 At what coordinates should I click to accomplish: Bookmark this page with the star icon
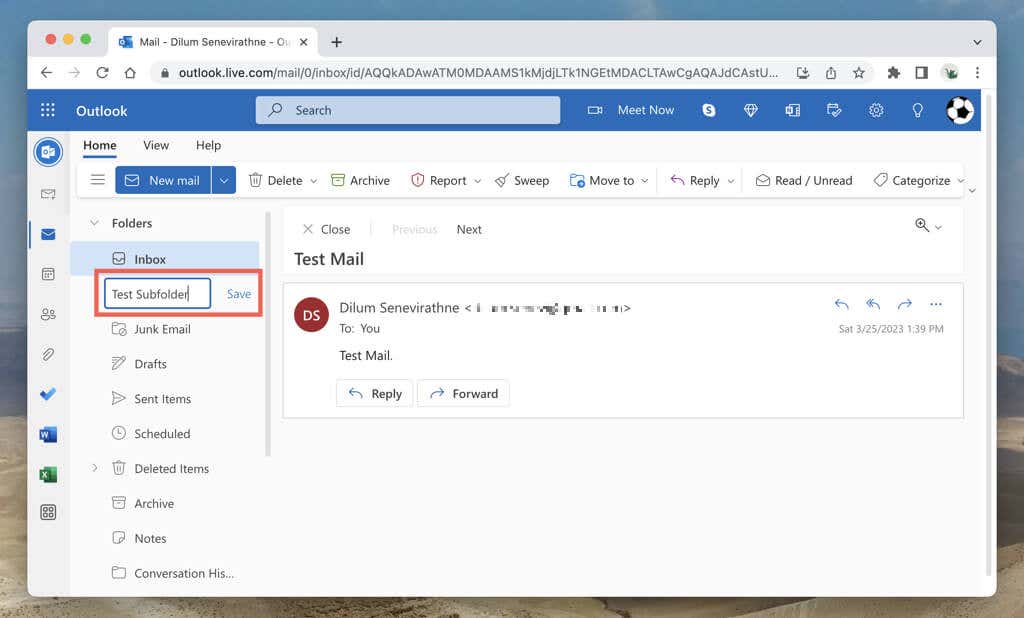(x=858, y=73)
